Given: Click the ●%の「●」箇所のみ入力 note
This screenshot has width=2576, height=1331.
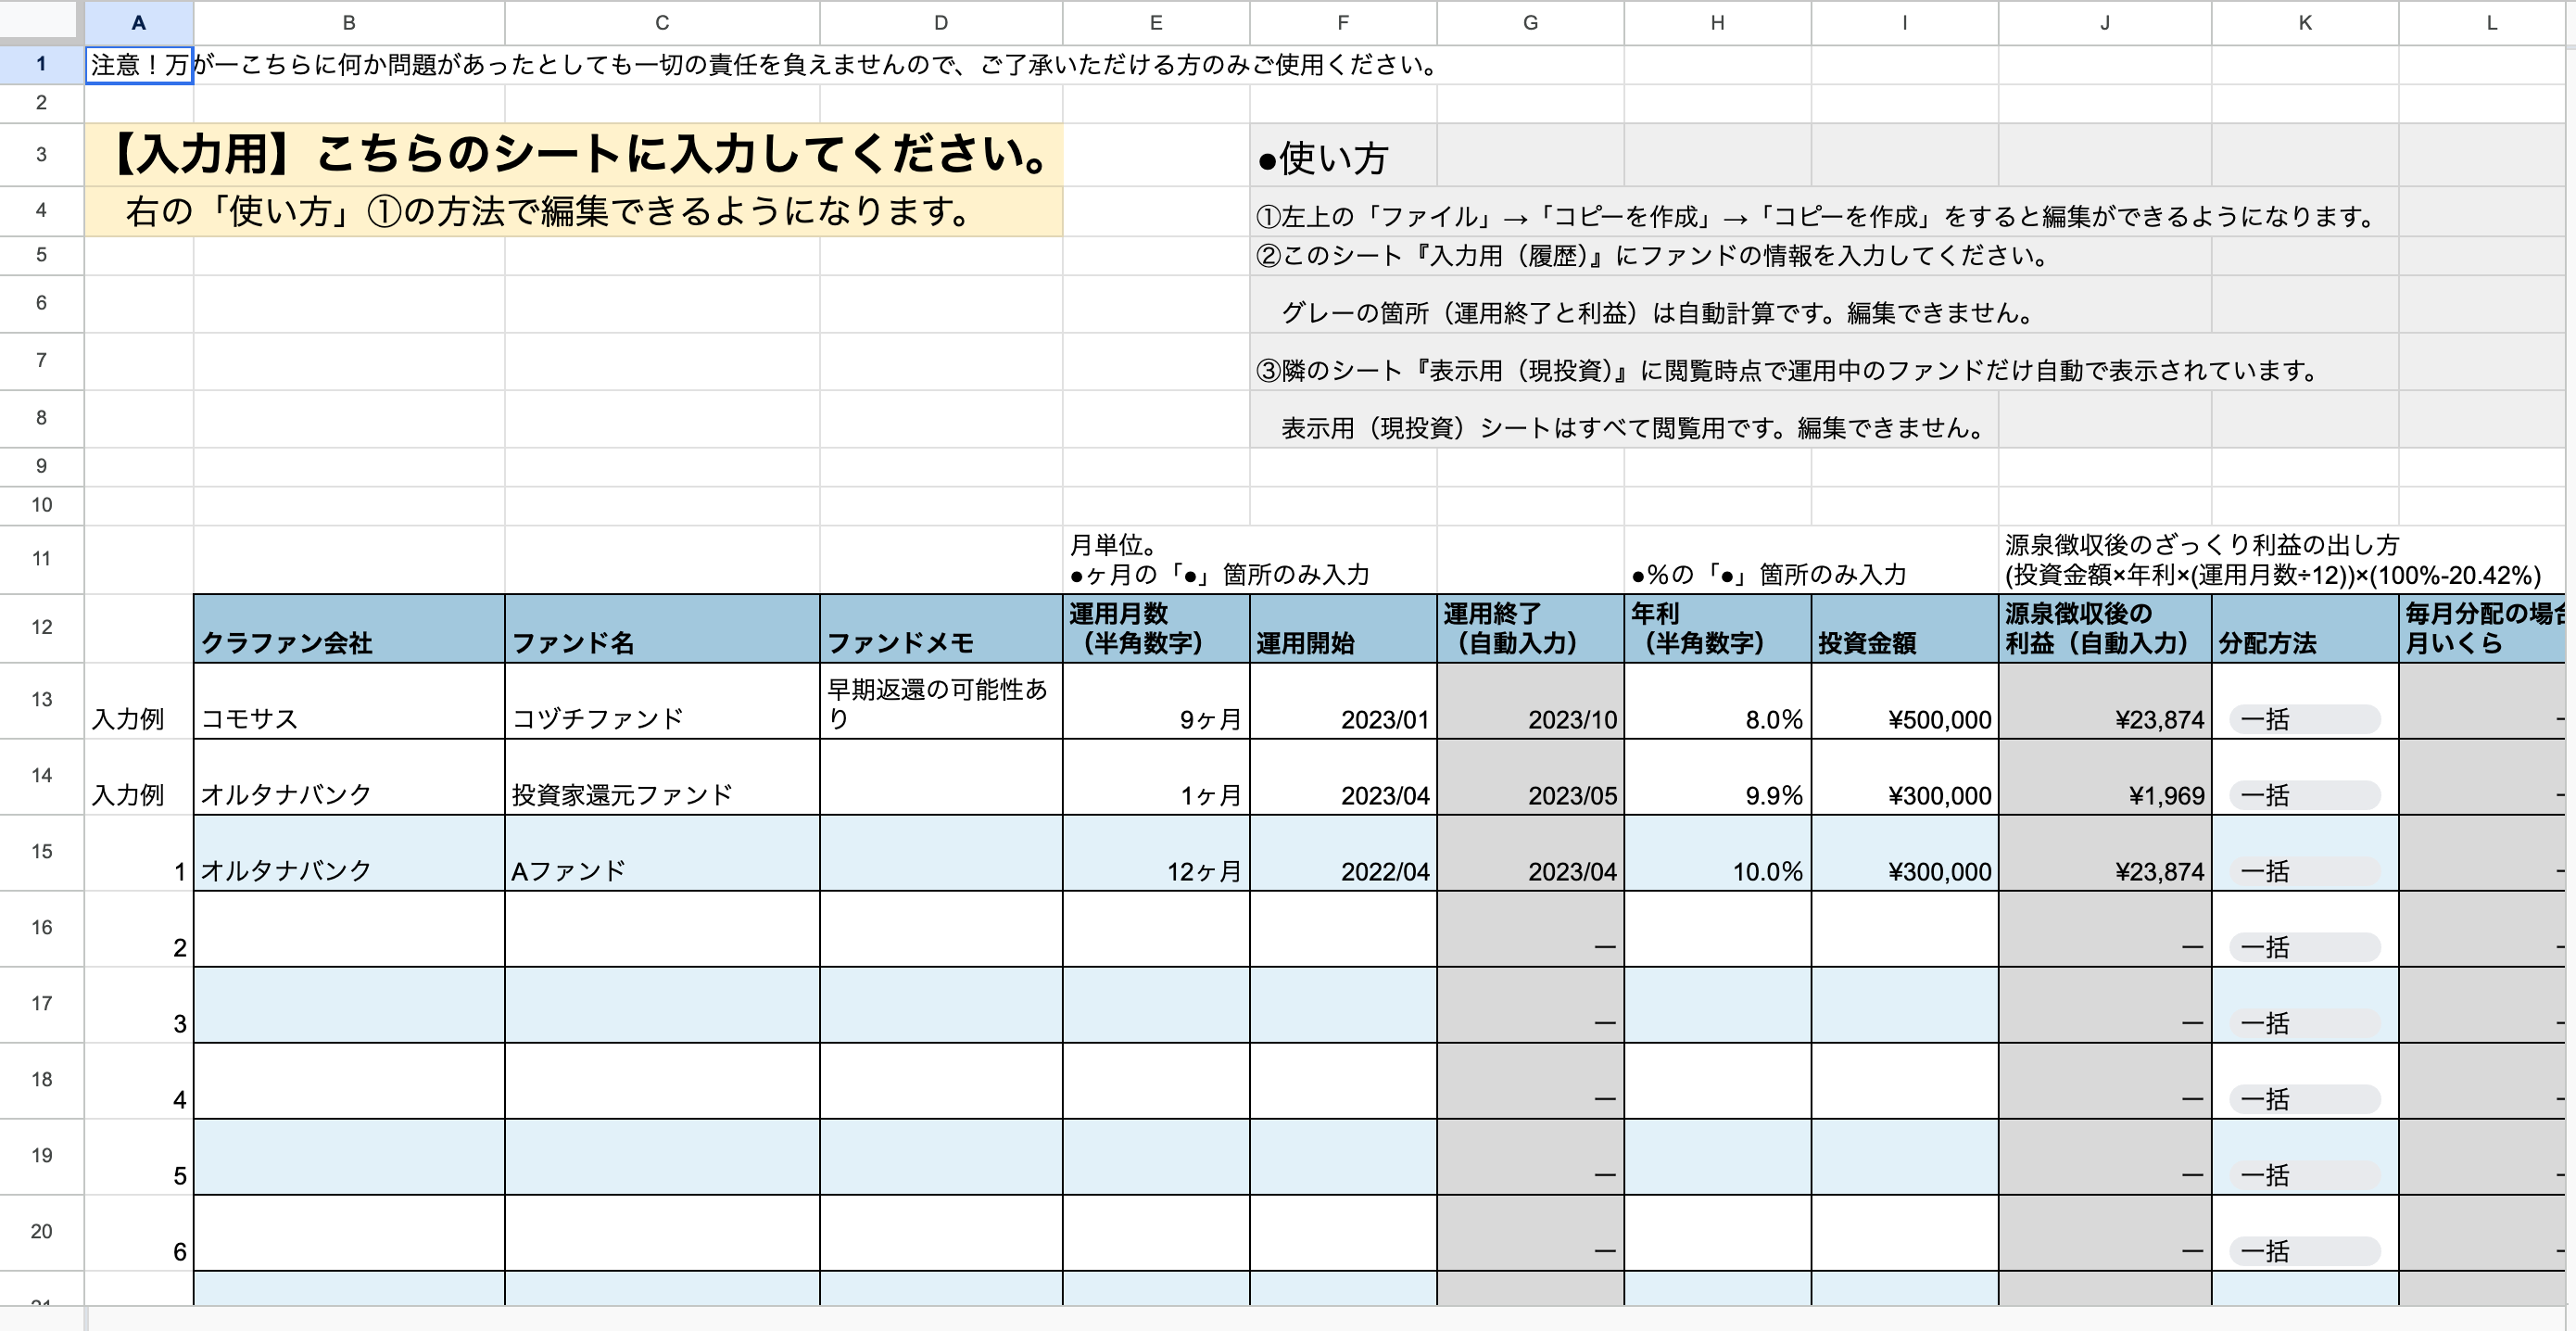Looking at the screenshot, I should pos(1768,575).
